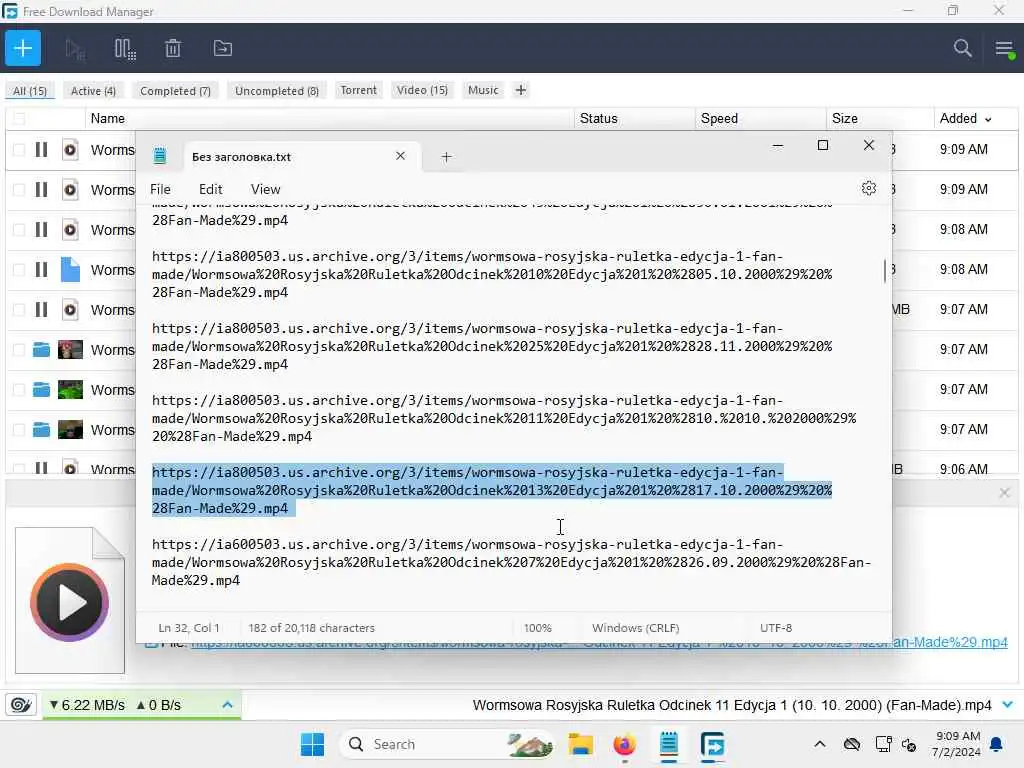Switch to the Torrent filter tab
The width and height of the screenshot is (1024, 768).
pyautogui.click(x=359, y=90)
